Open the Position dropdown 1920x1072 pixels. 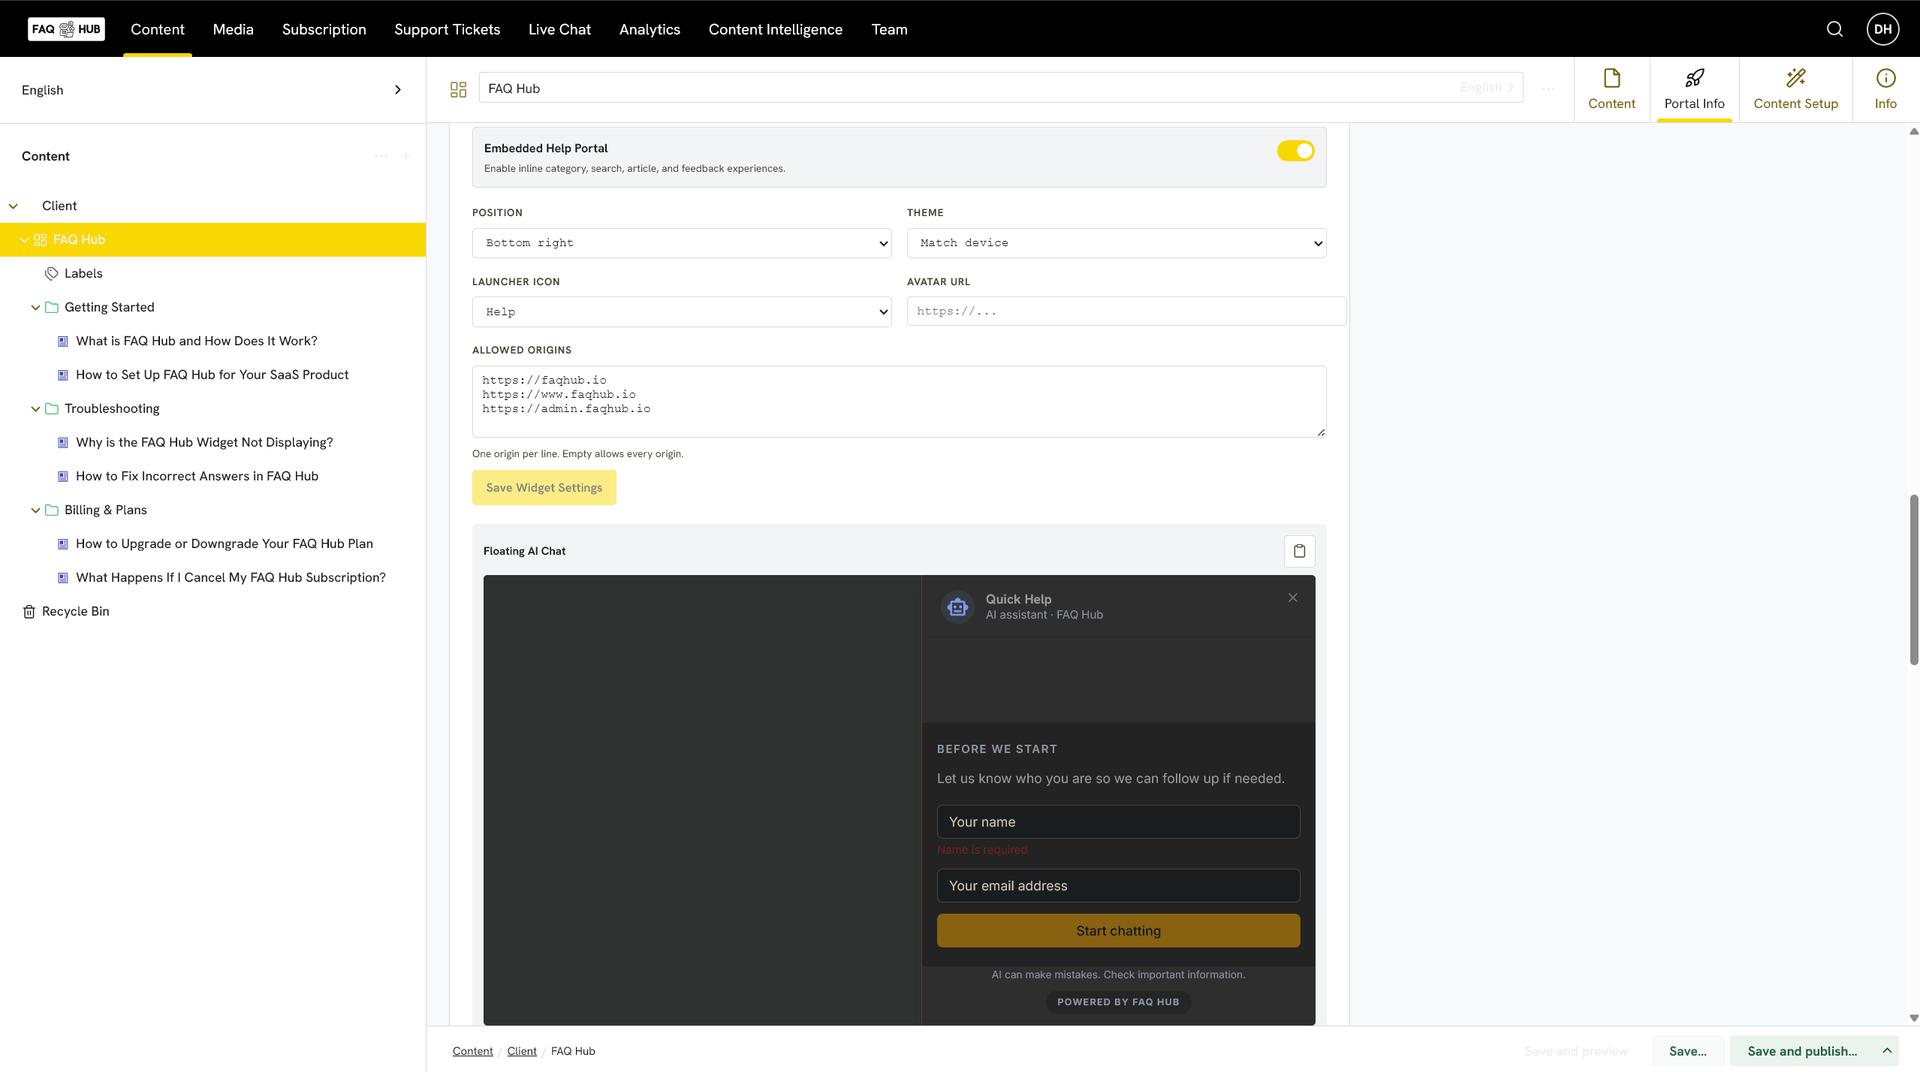point(682,243)
